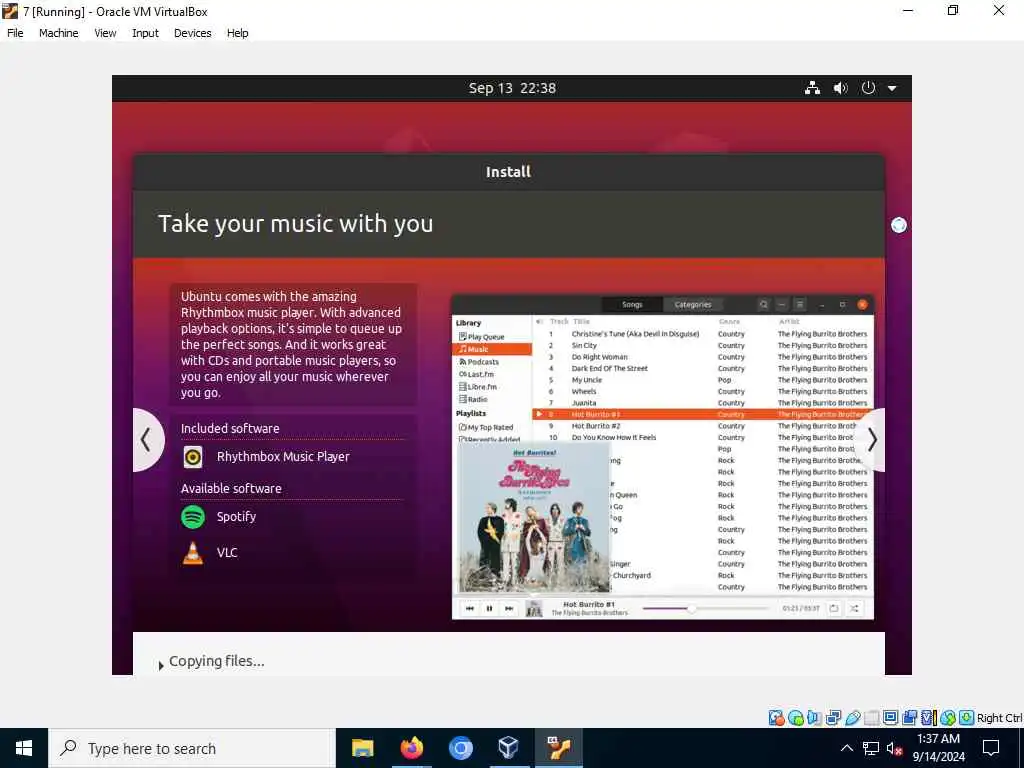
Task: Click the optical disk status icon
Action: pos(795,718)
